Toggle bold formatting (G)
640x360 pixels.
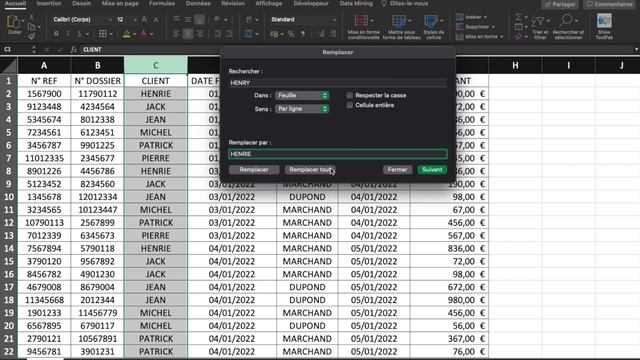tap(56, 34)
